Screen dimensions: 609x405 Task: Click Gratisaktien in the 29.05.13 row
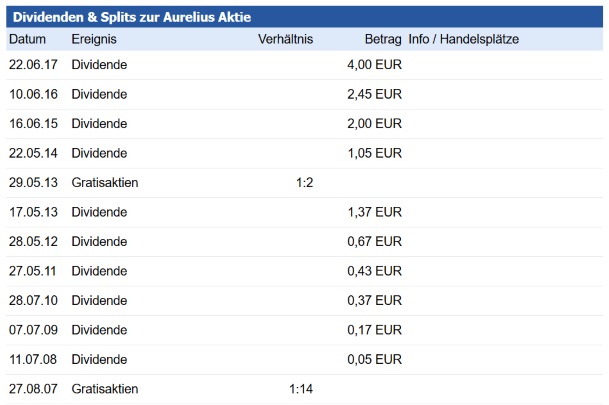(x=105, y=183)
